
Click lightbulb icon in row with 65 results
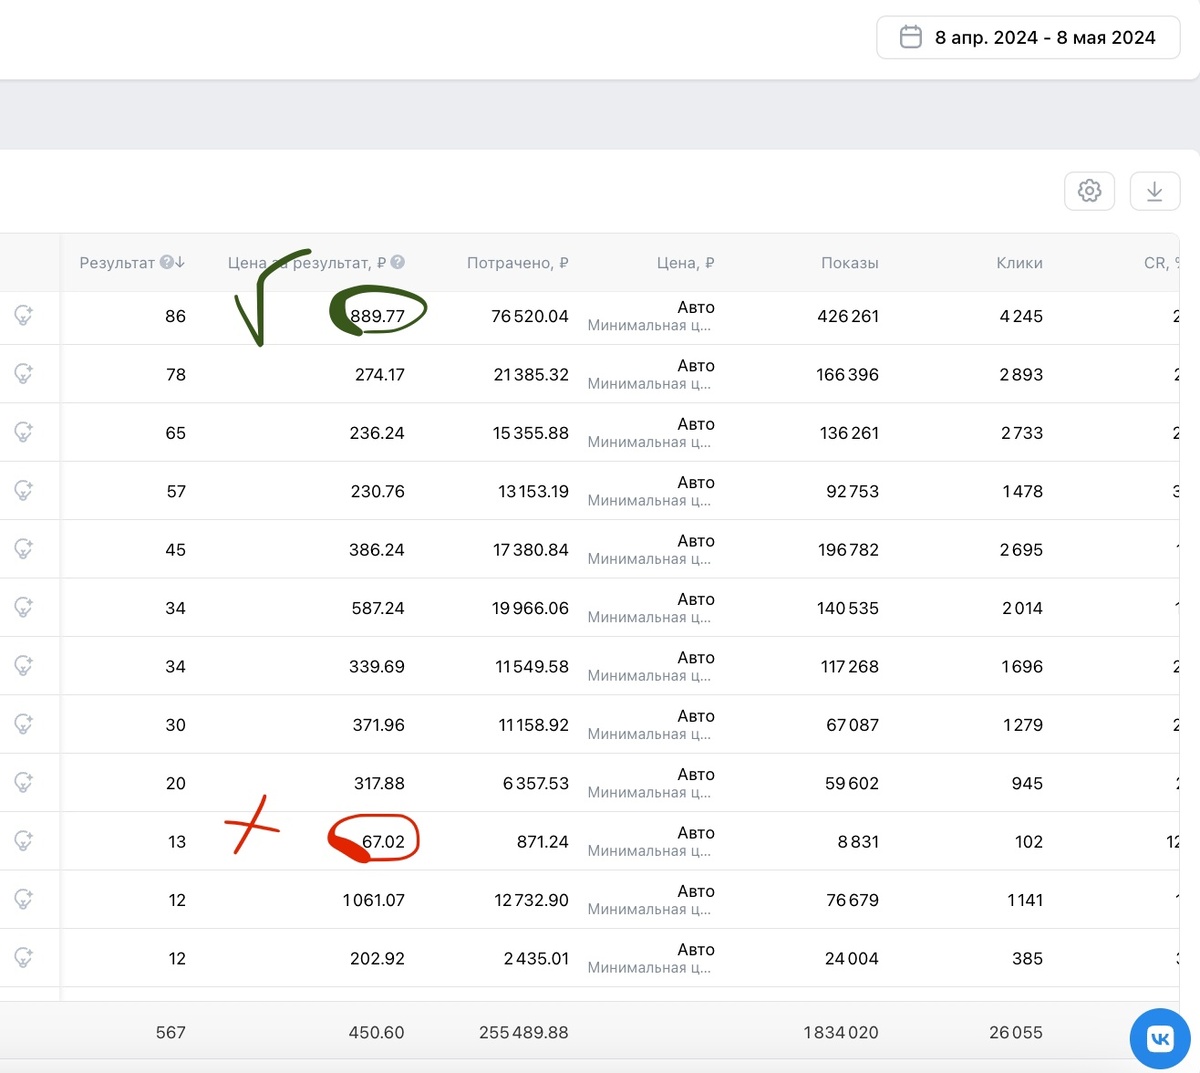pyautogui.click(x=24, y=433)
